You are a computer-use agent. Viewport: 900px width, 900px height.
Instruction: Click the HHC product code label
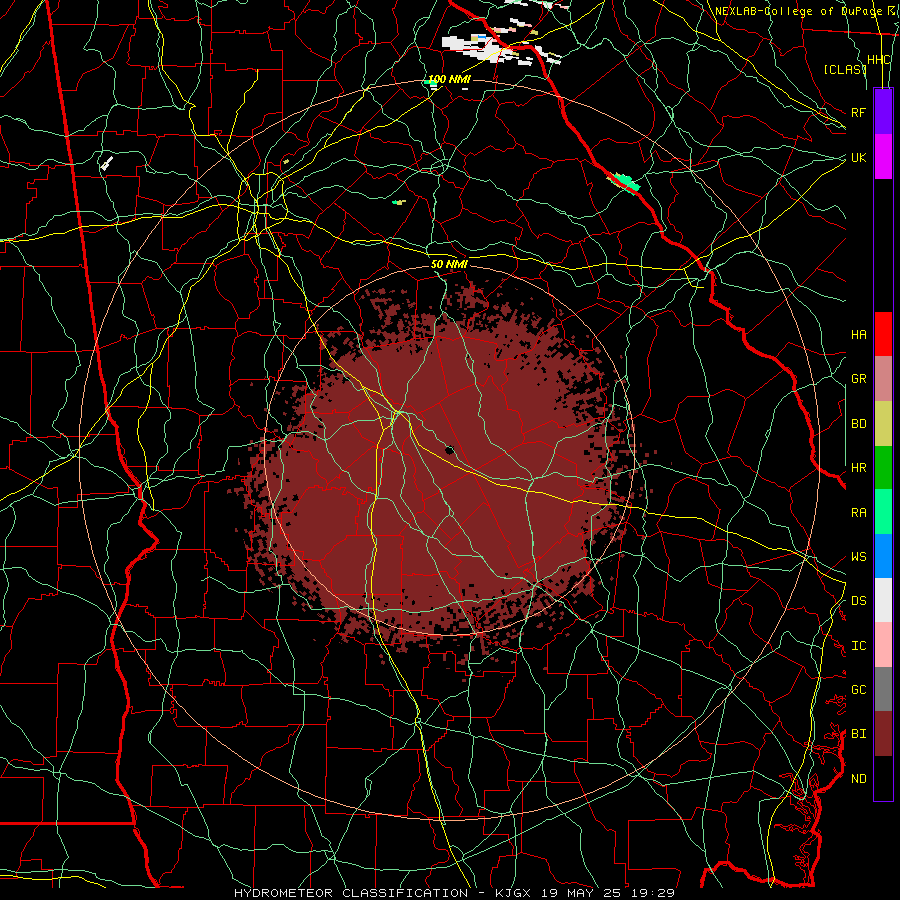(878, 60)
